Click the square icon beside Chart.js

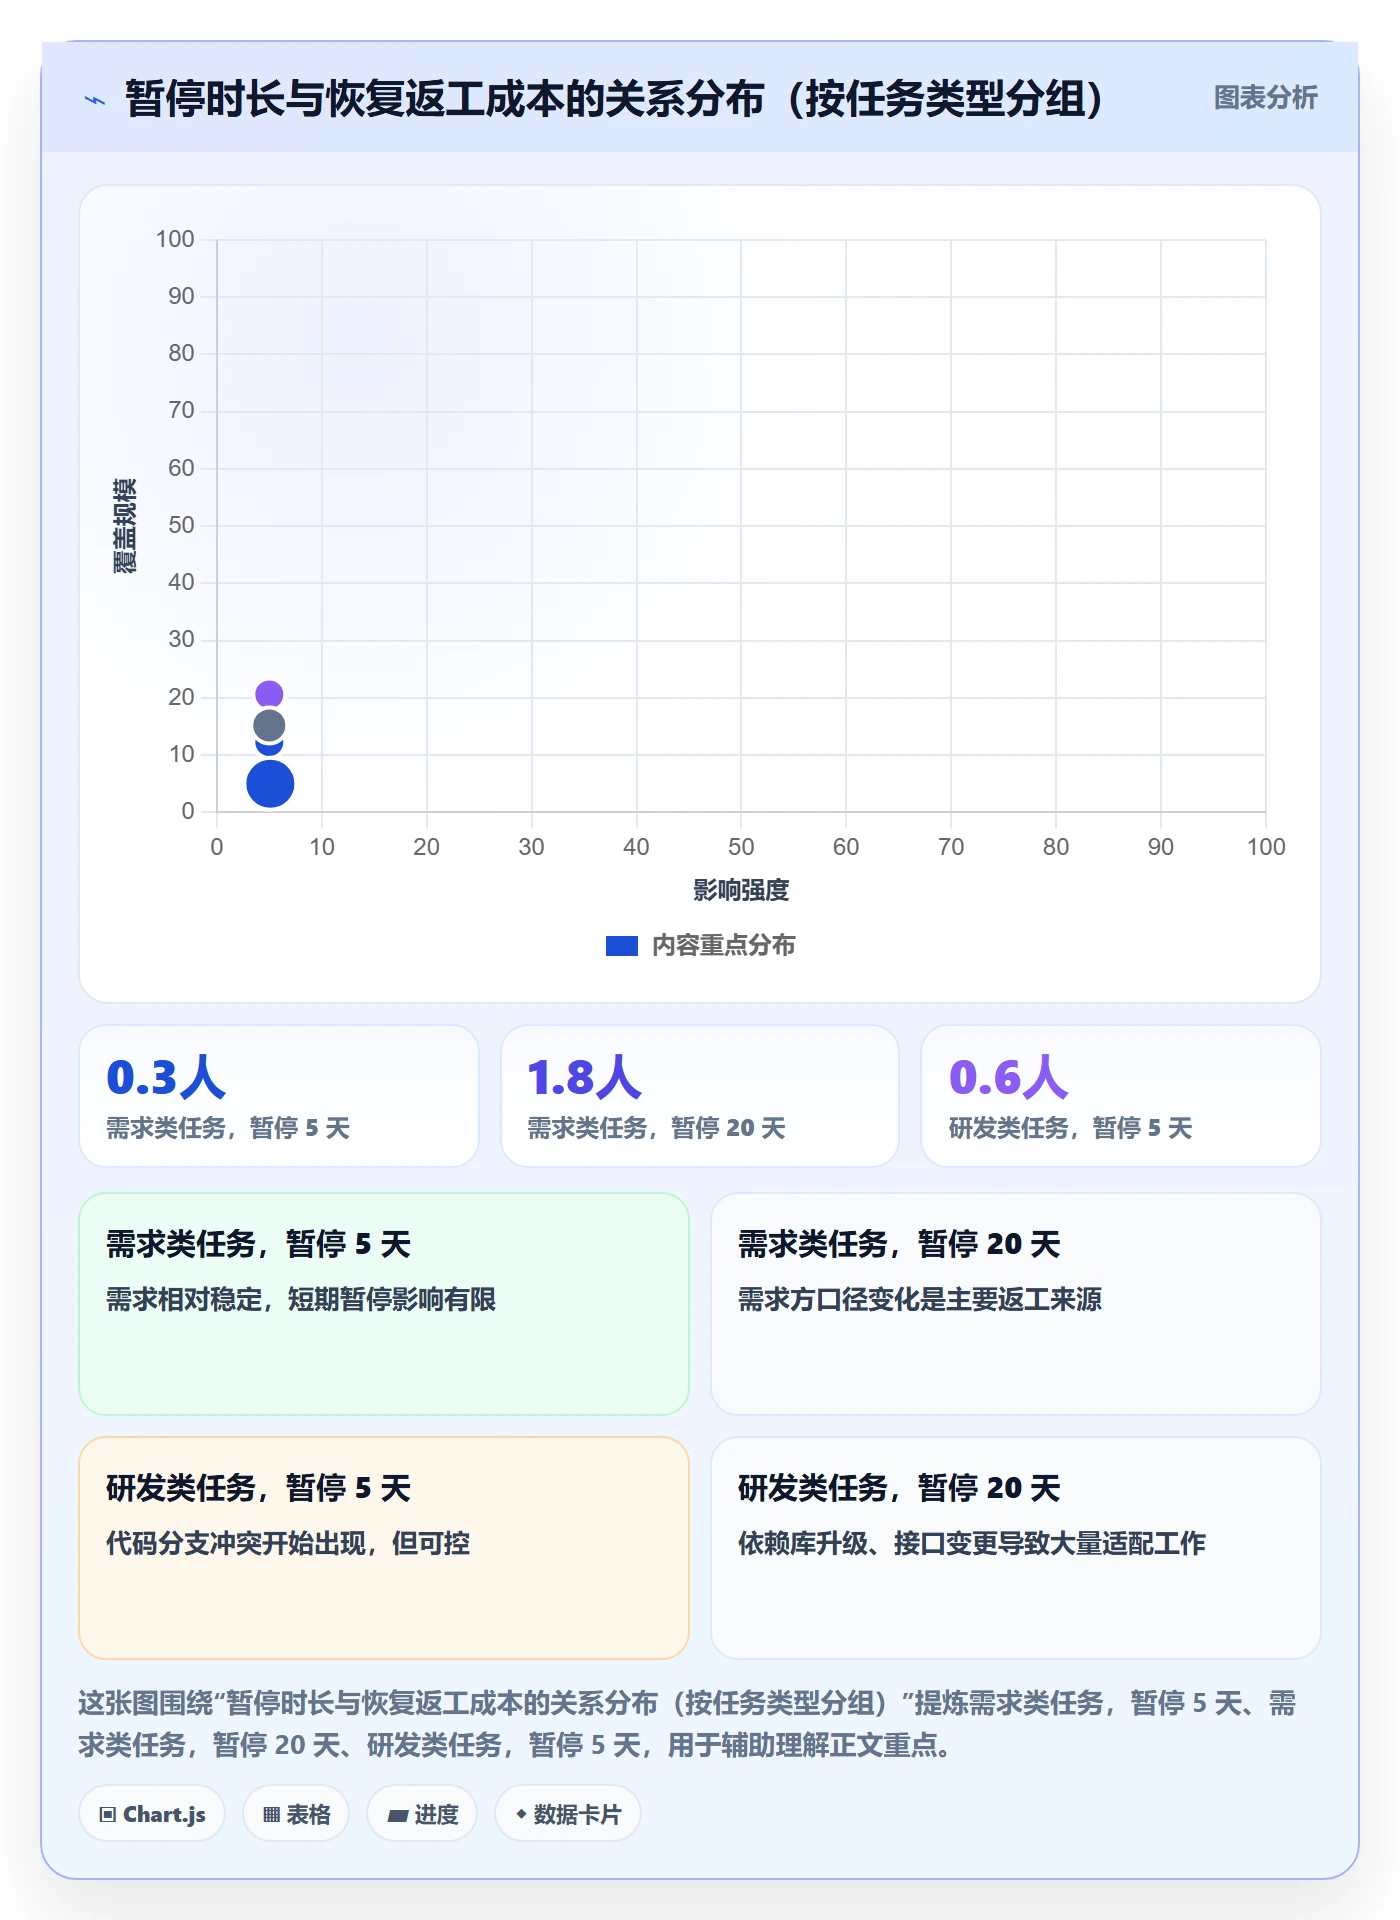[108, 1815]
